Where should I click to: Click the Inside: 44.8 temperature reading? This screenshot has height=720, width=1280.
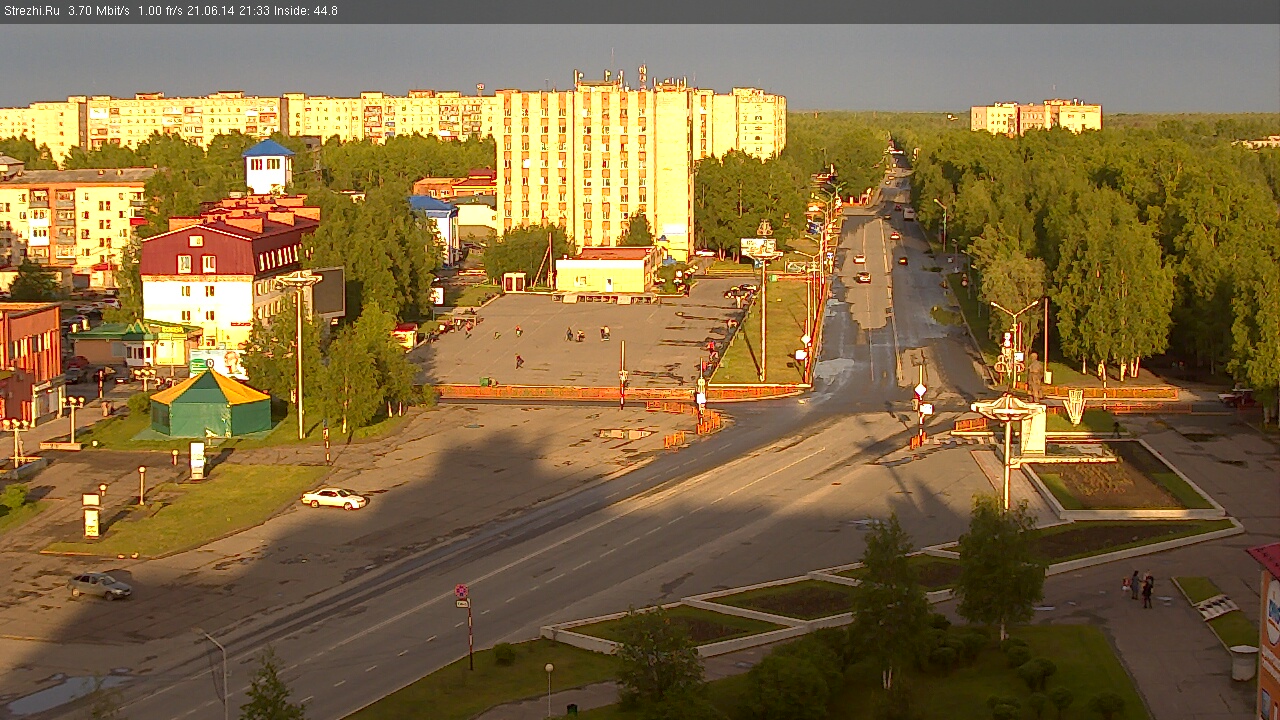306,11
